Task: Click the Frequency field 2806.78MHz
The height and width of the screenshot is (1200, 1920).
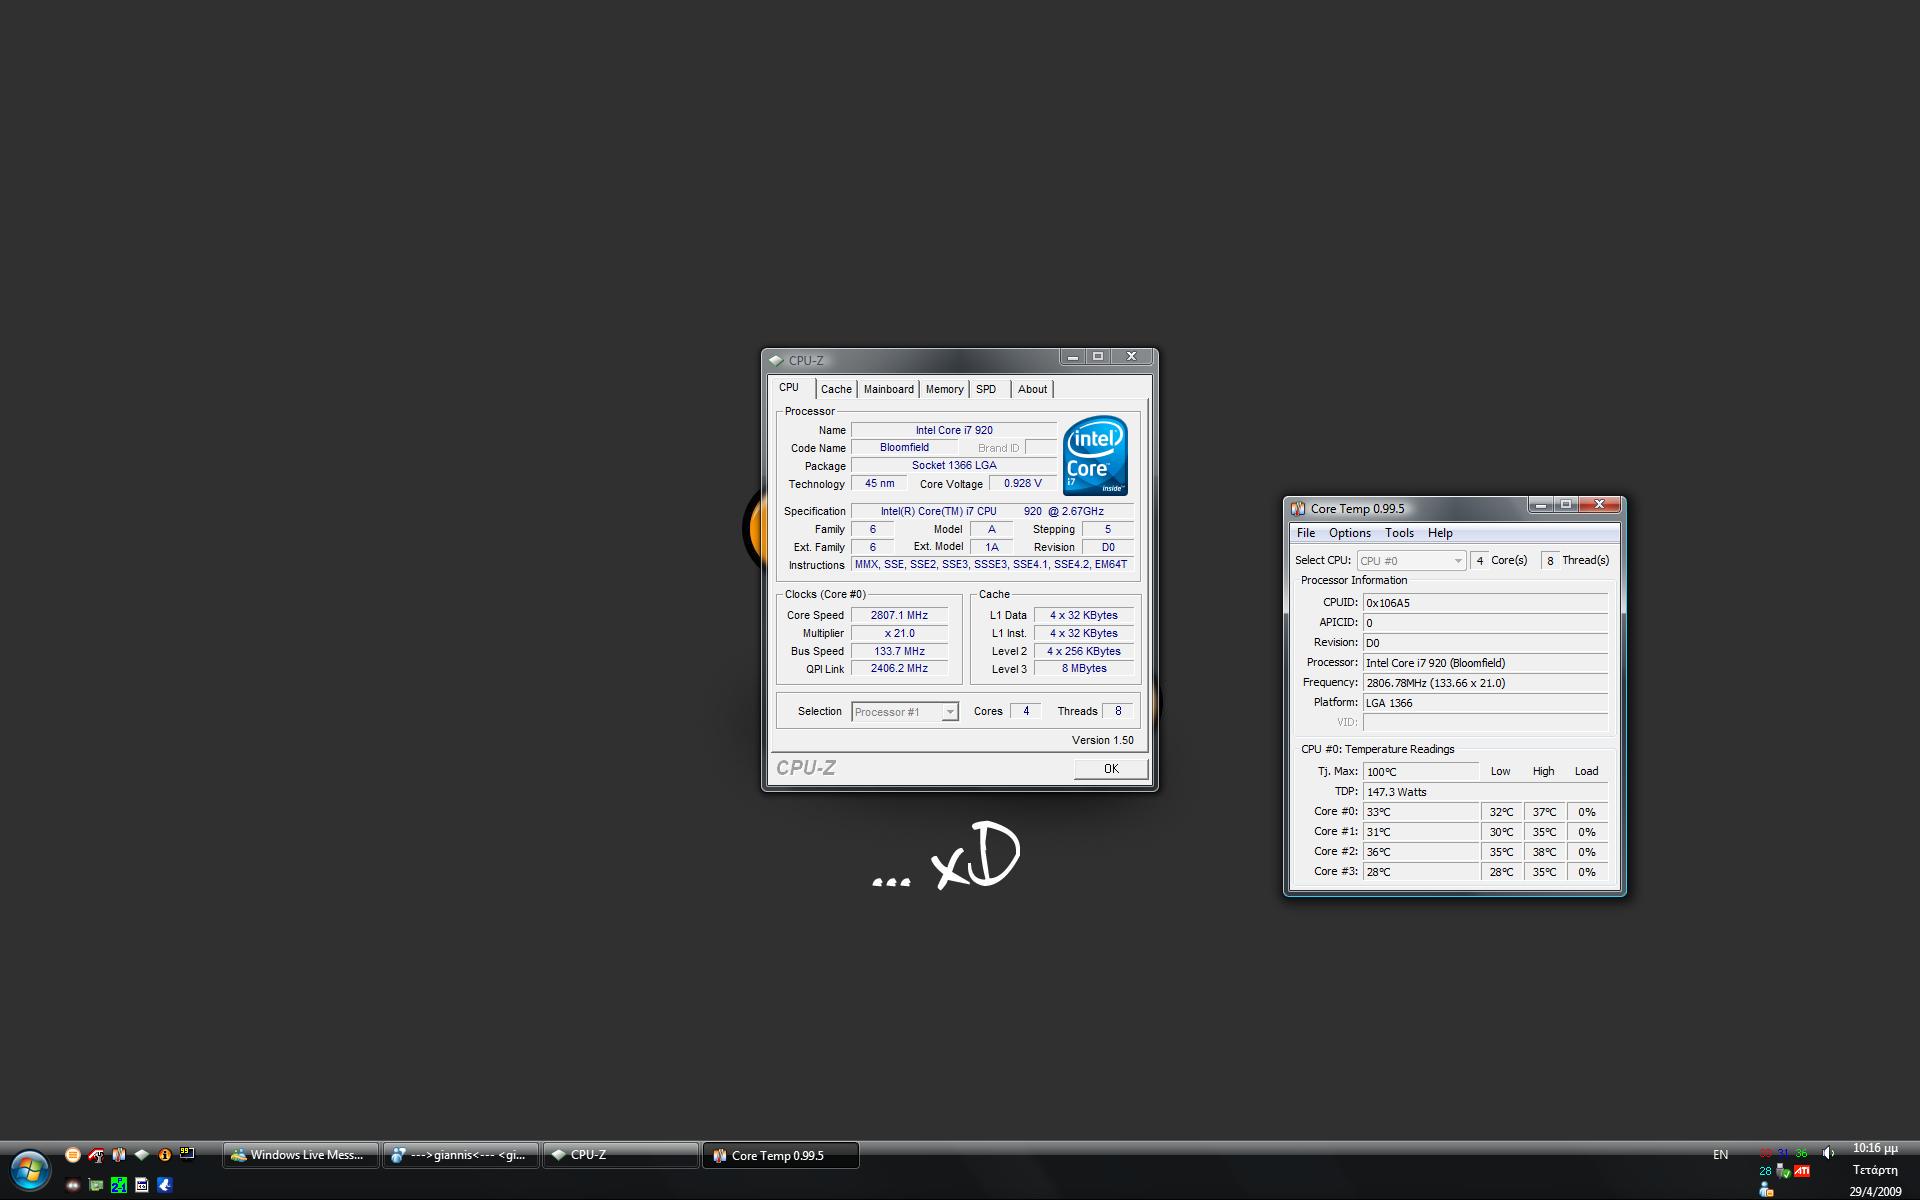Action: pyautogui.click(x=1485, y=683)
